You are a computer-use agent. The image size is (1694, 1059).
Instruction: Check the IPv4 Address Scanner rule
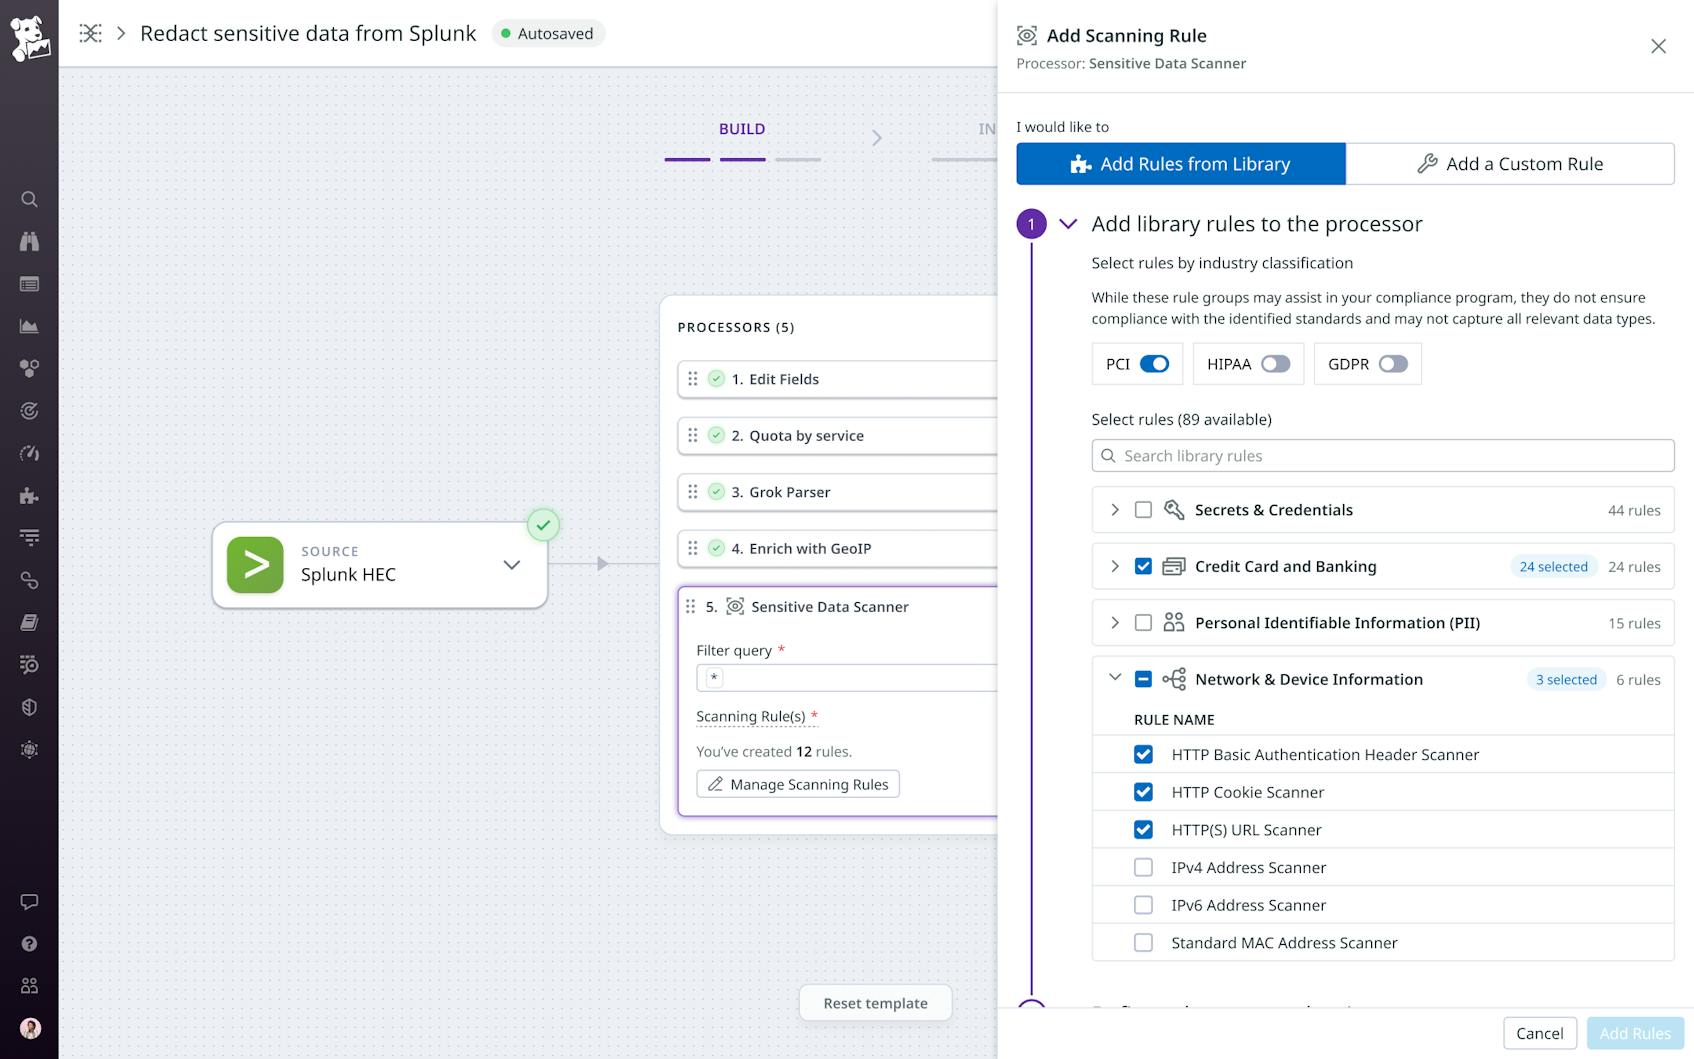point(1143,867)
